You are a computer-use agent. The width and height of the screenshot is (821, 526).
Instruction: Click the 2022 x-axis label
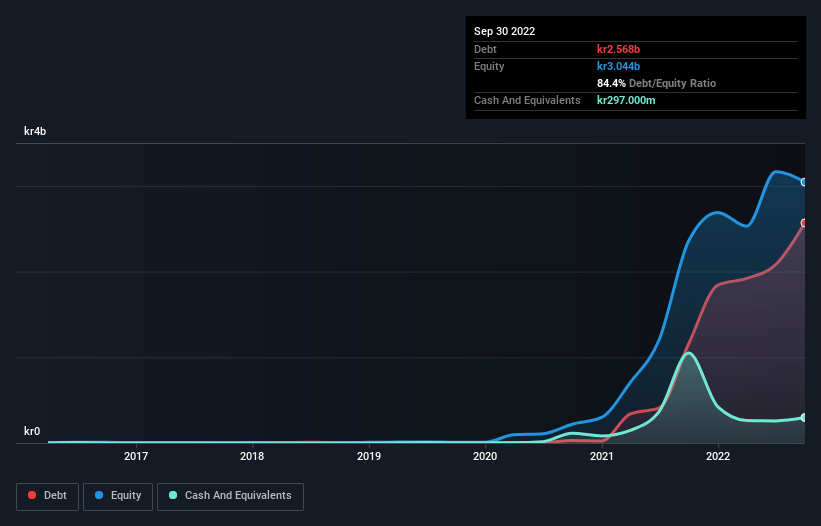(x=718, y=456)
